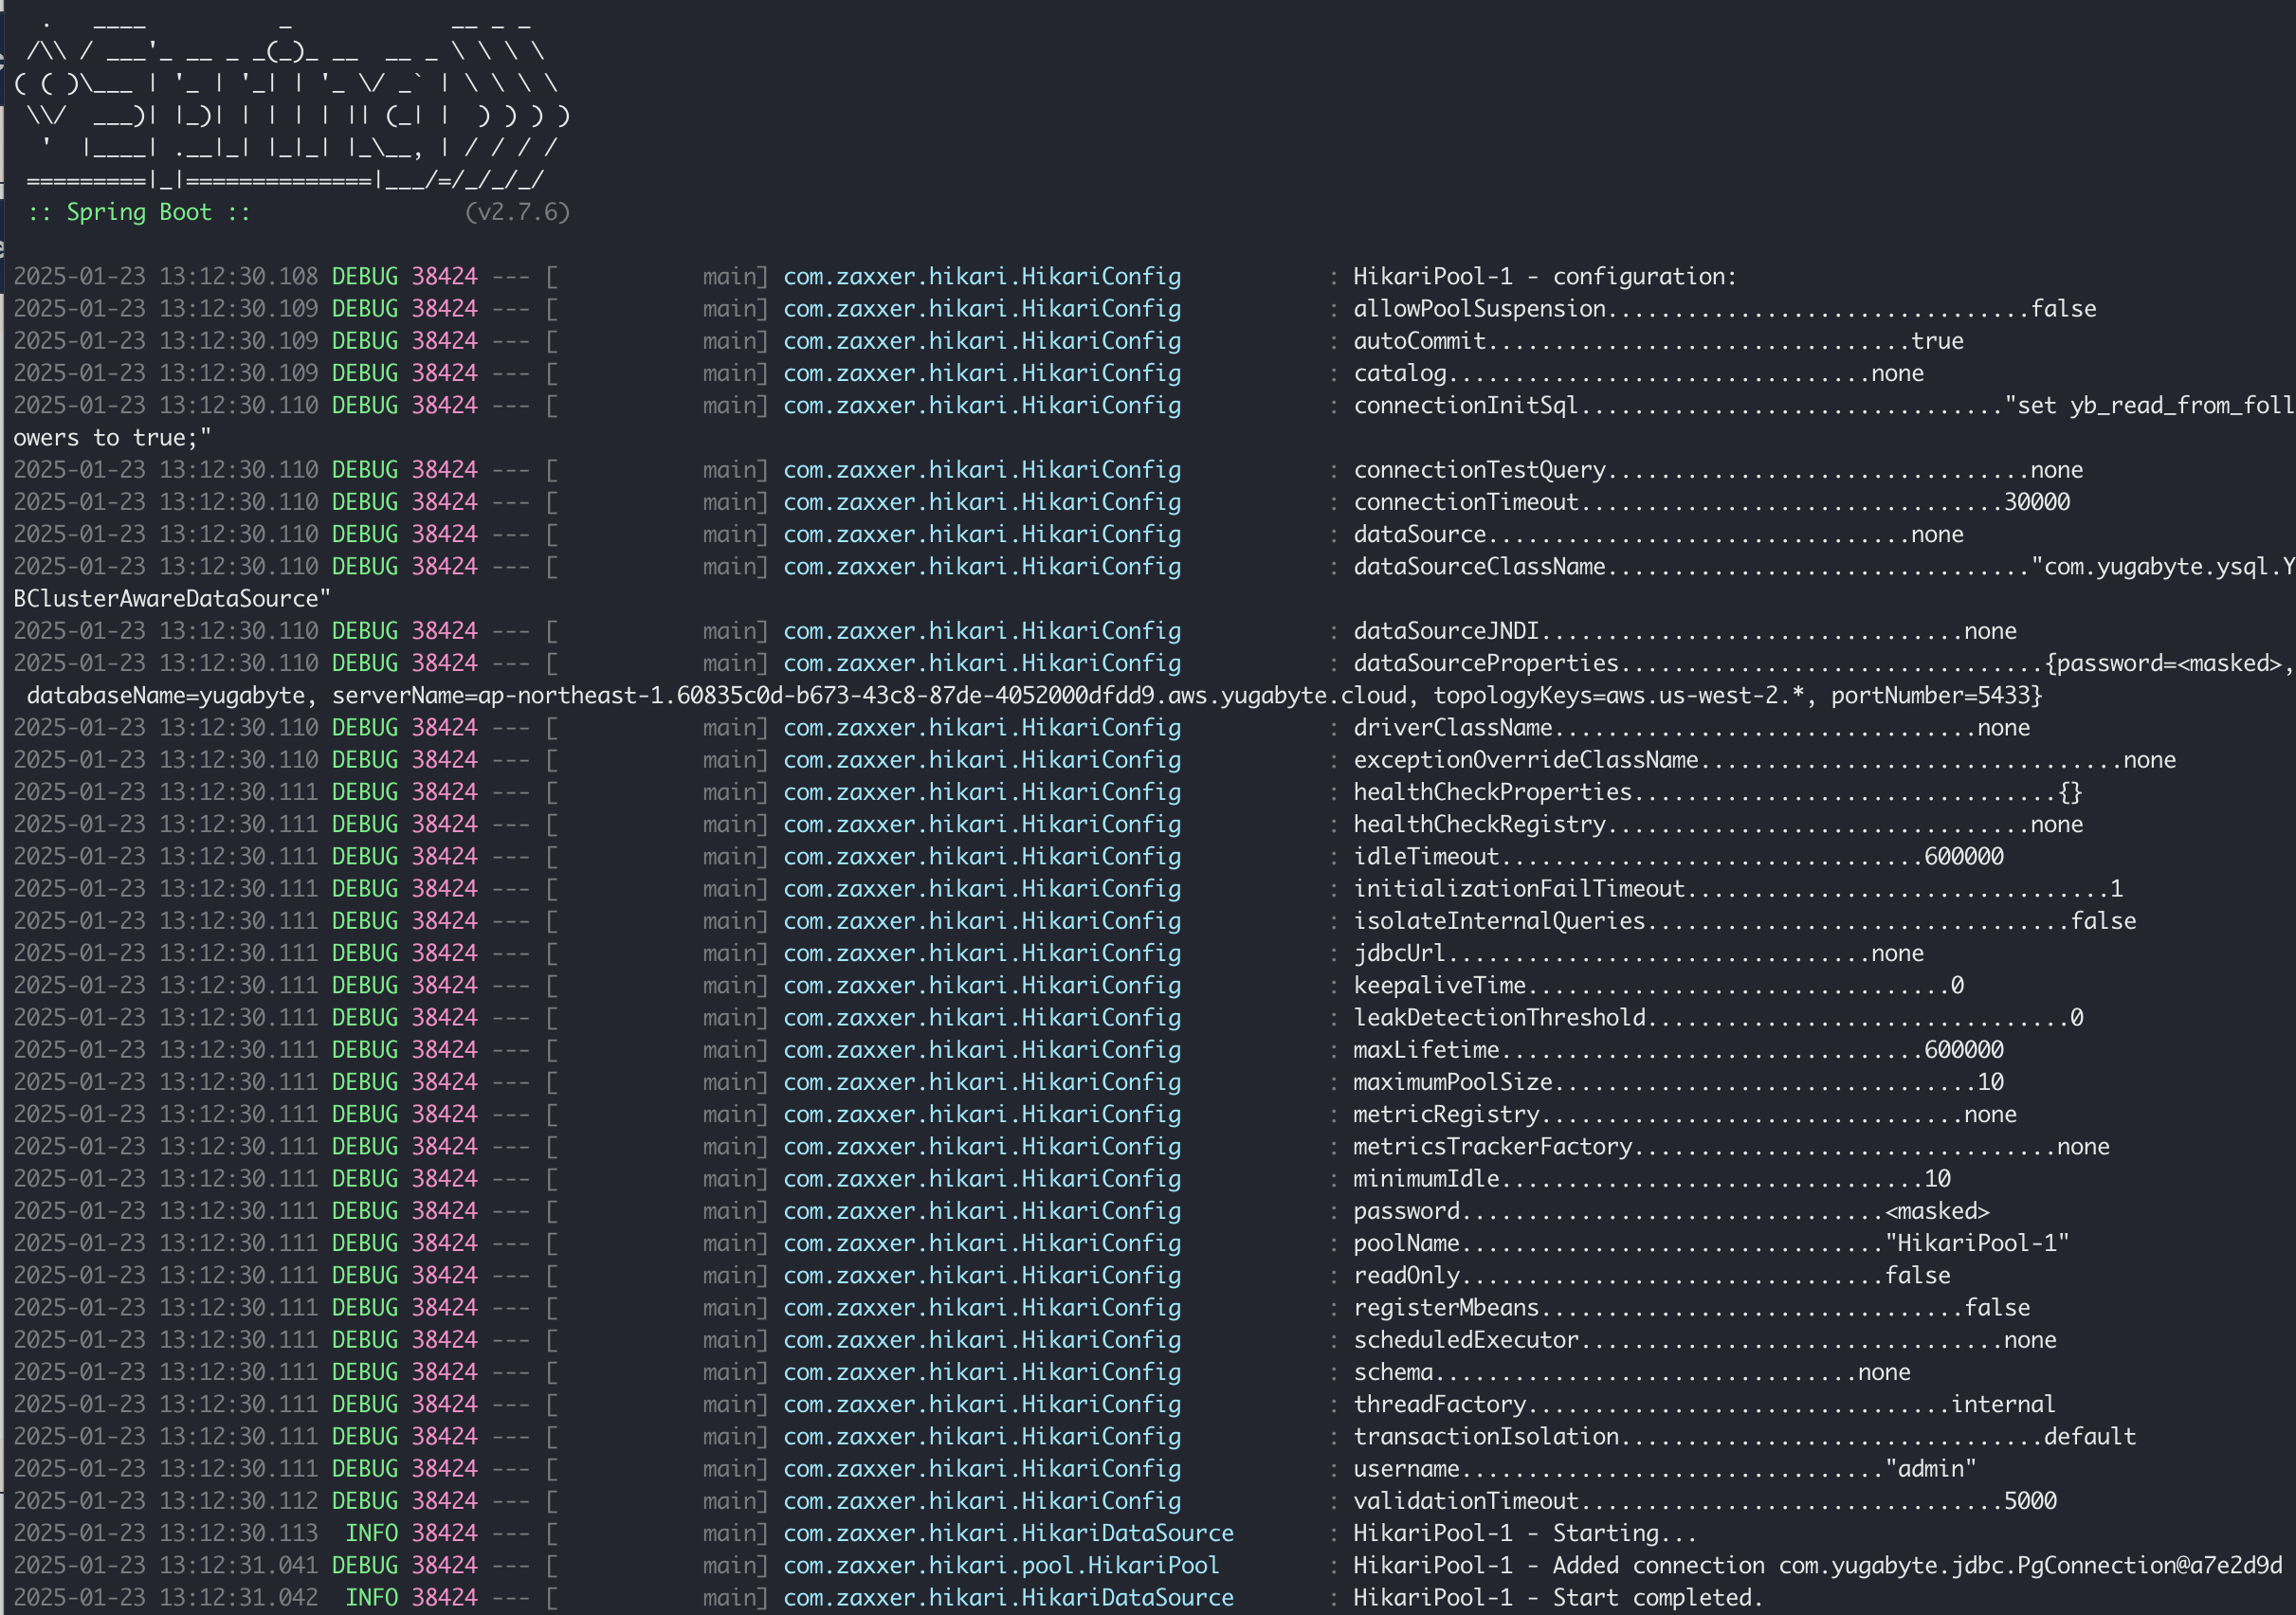Screen dimensions: 2296x1615
Task: Click the 'keepaliveTime' 0 entry
Action: tap(1658, 985)
